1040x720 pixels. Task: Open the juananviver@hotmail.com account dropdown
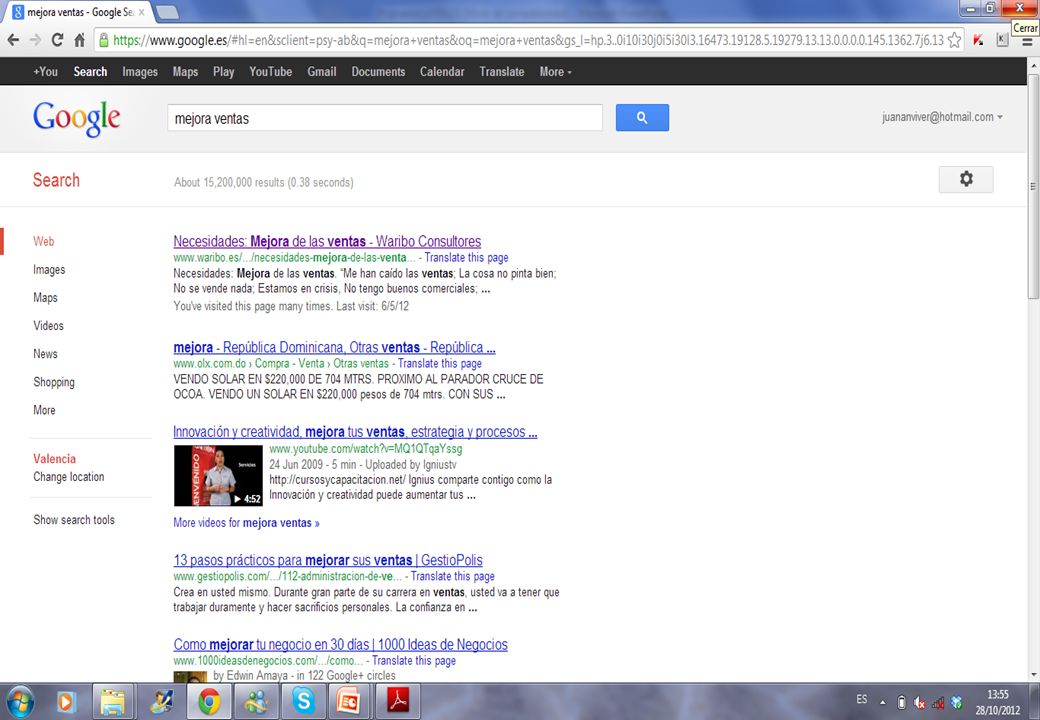[942, 117]
